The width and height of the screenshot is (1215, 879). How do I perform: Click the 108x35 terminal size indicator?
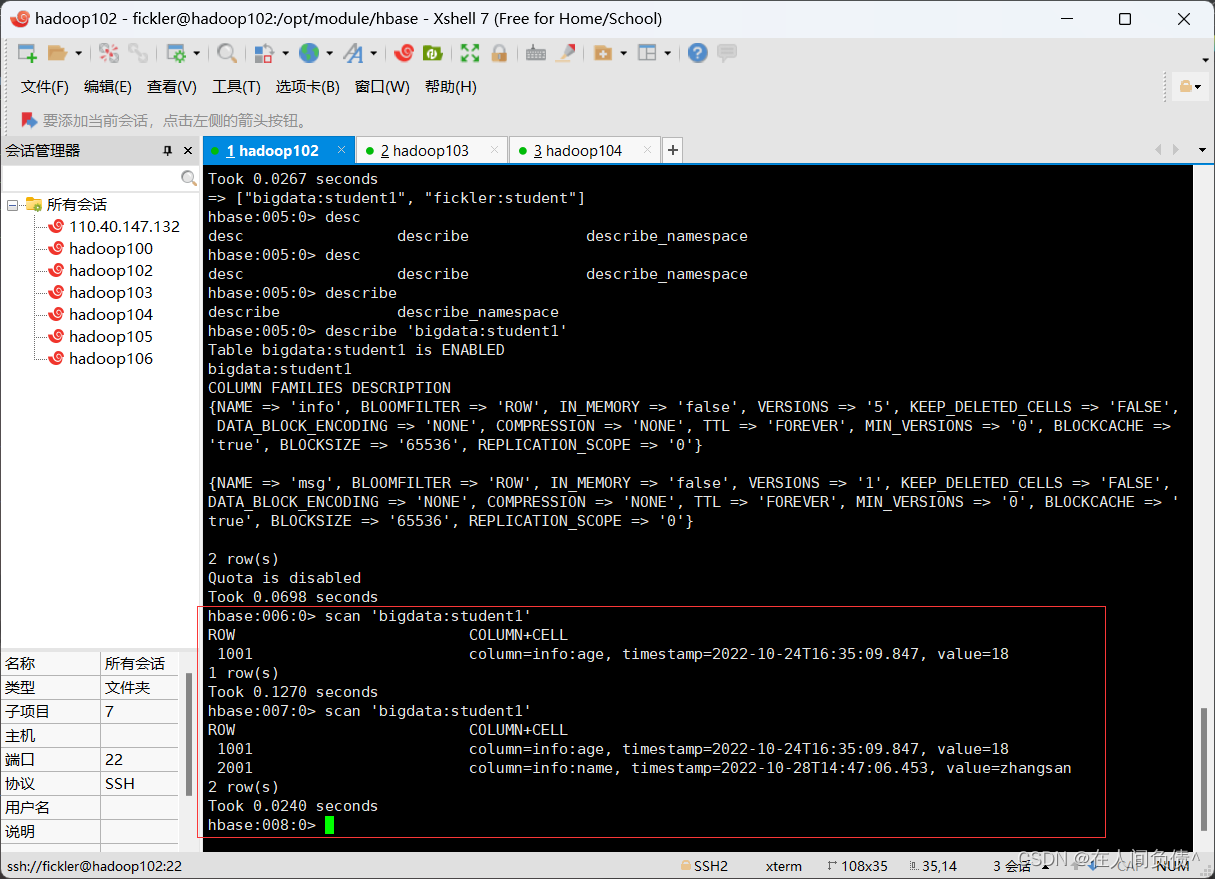tap(857, 866)
